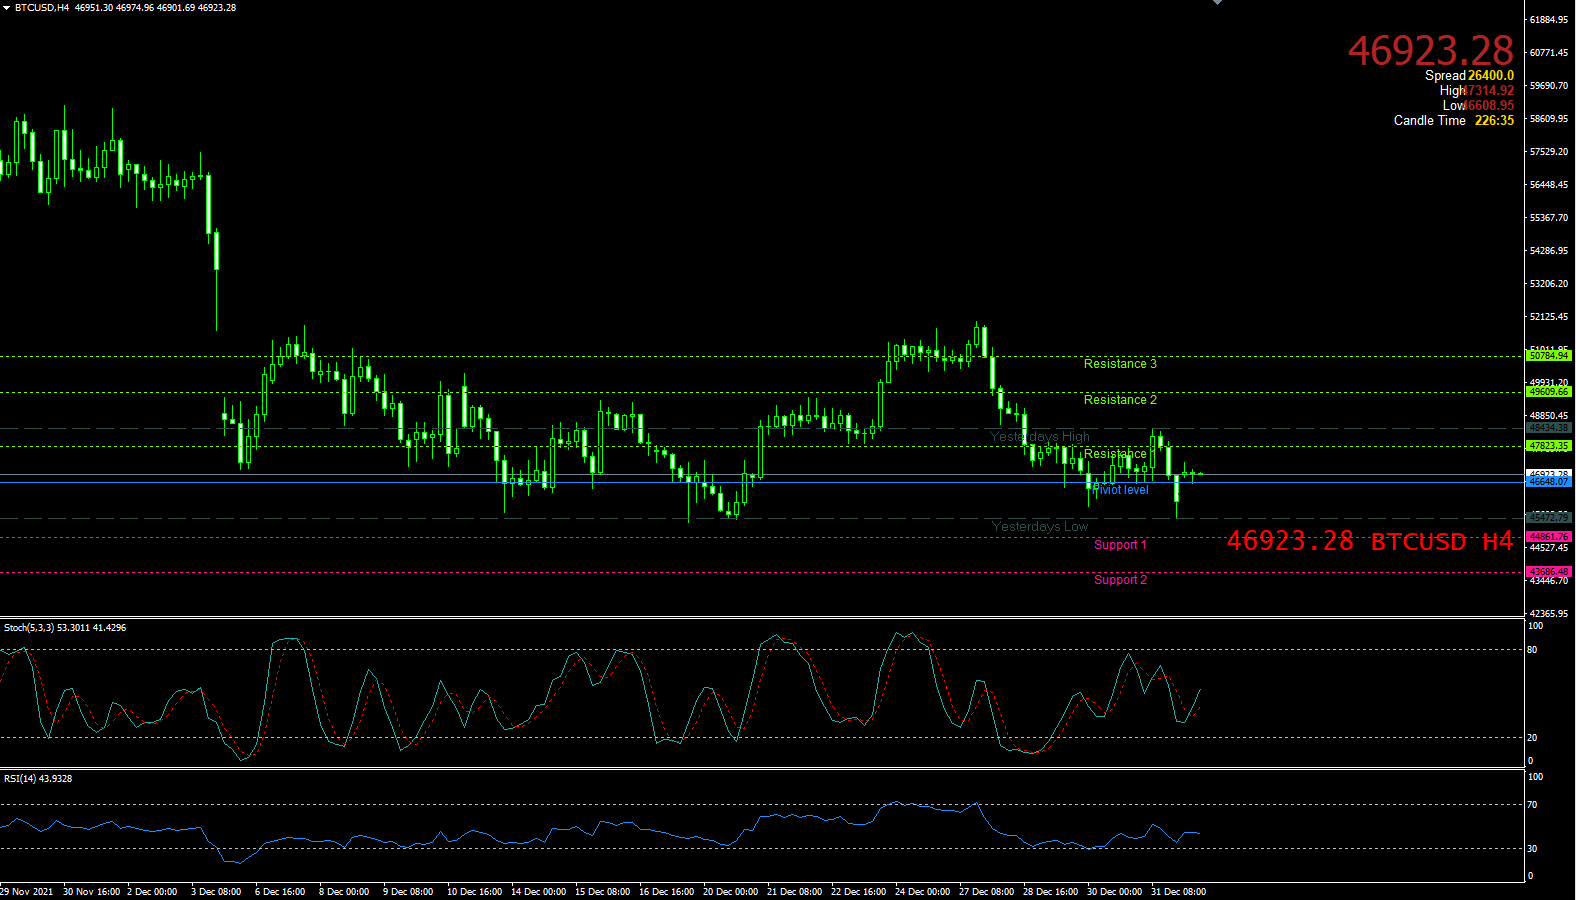Click the red 46923.28 BTCUSD H4 watermark text
The width and height of the screenshot is (1576, 900).
pyautogui.click(x=1369, y=541)
